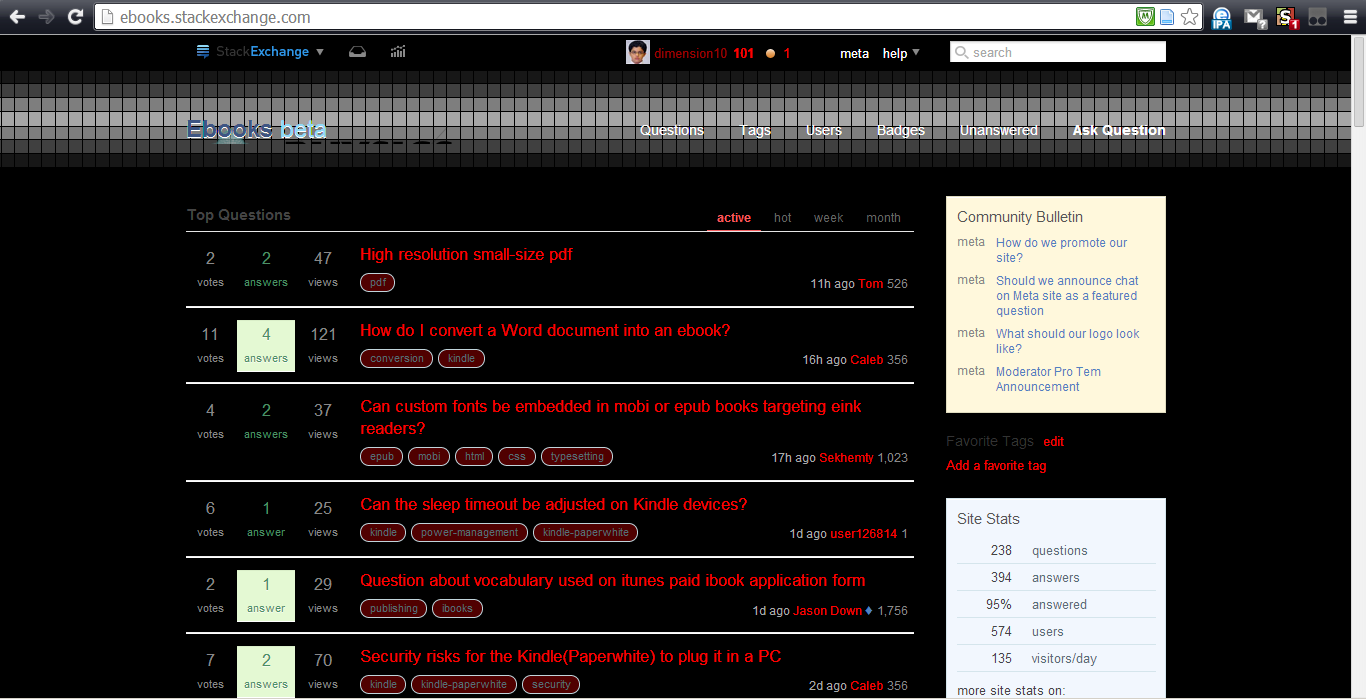The image size is (1366, 700).
Task: Open the Tags navigation item
Action: (x=755, y=130)
